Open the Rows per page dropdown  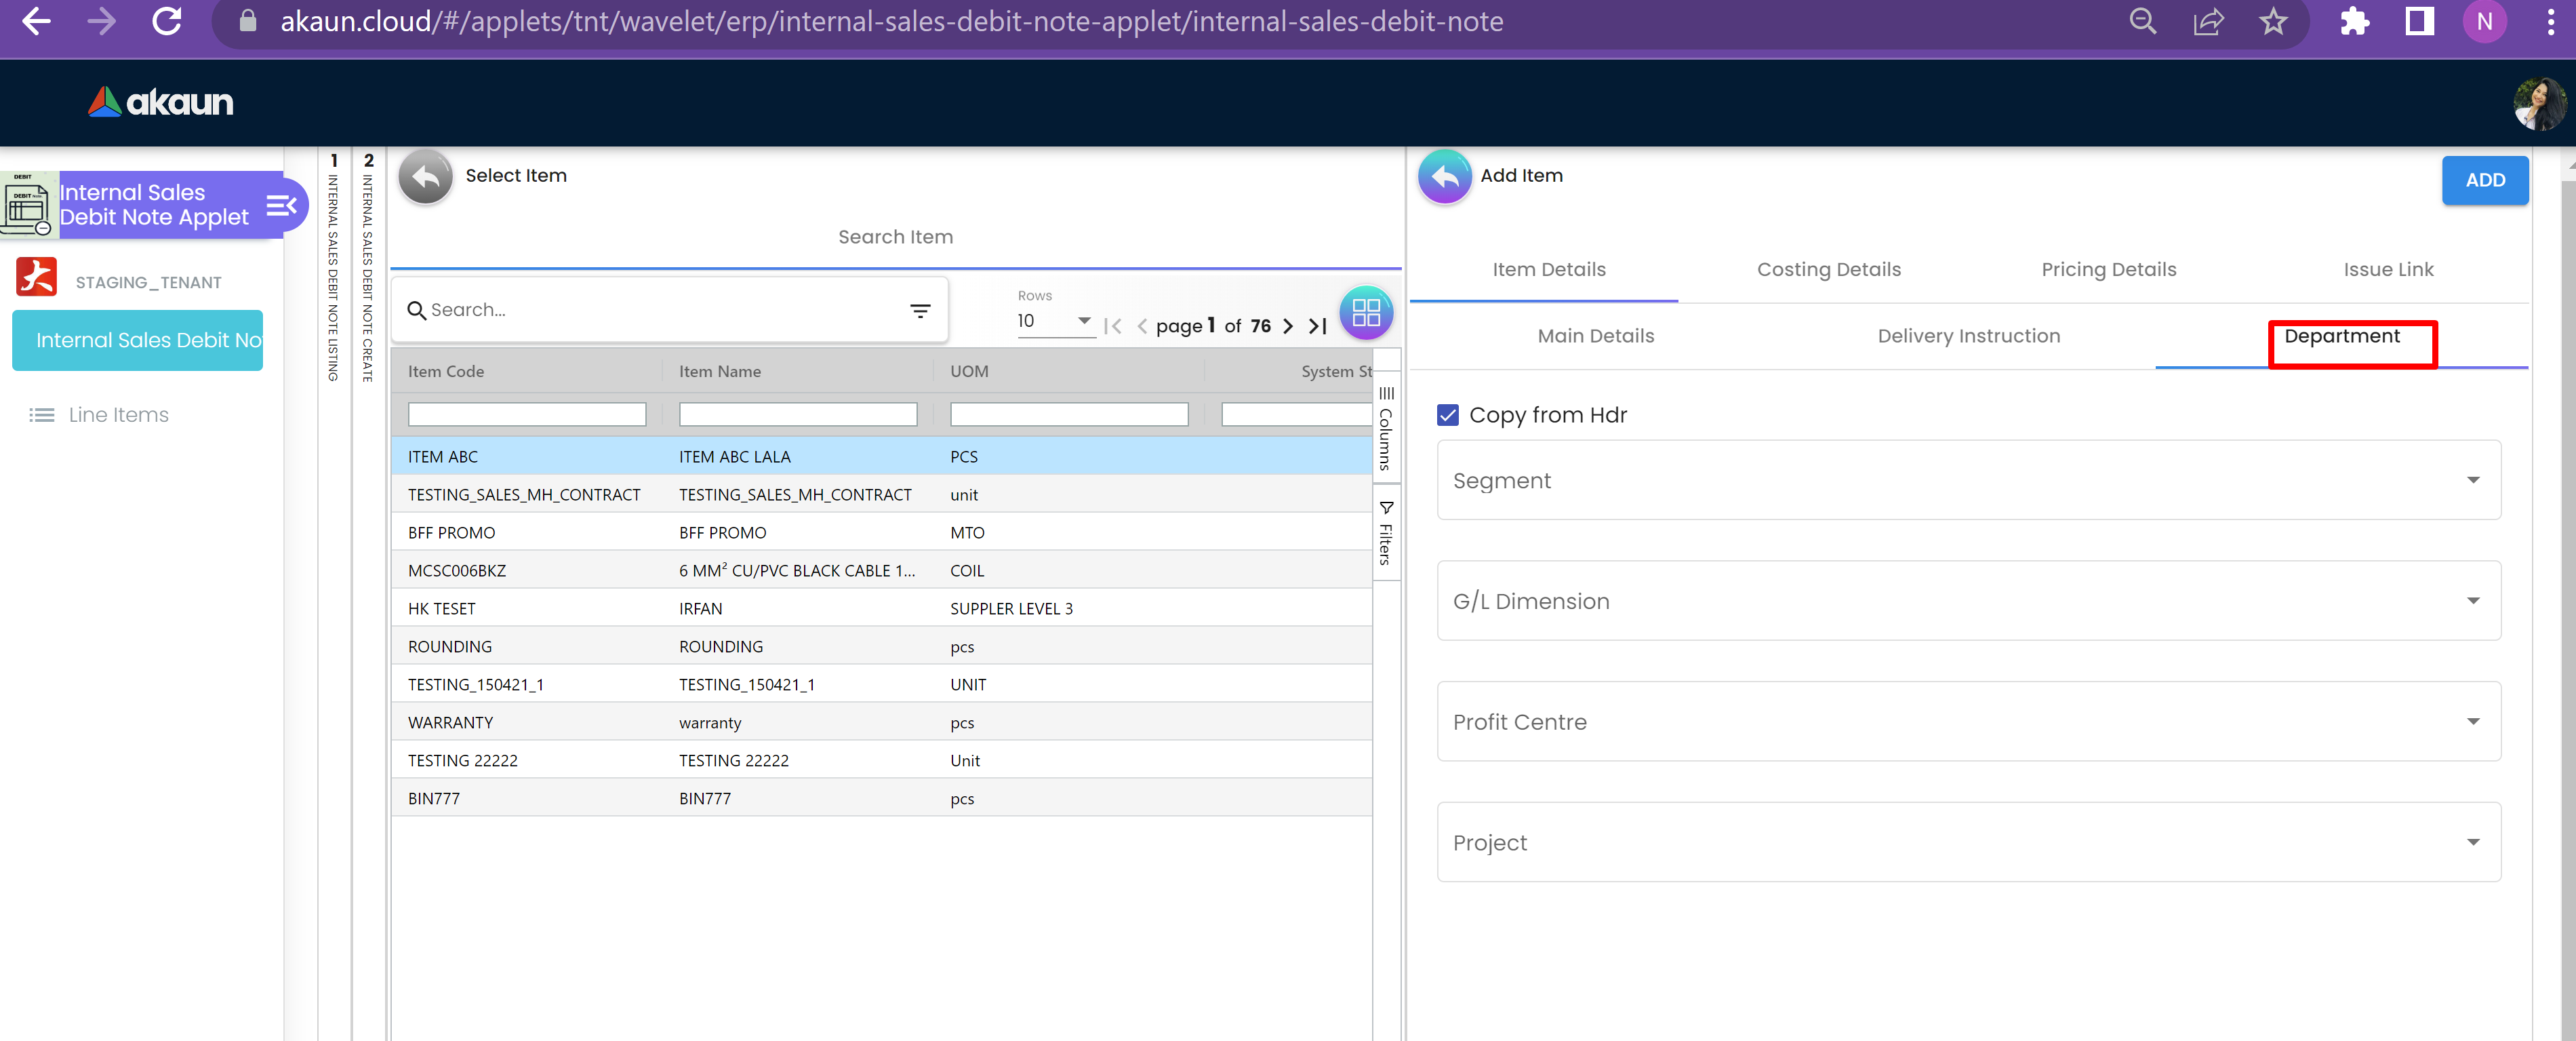(x=1054, y=321)
